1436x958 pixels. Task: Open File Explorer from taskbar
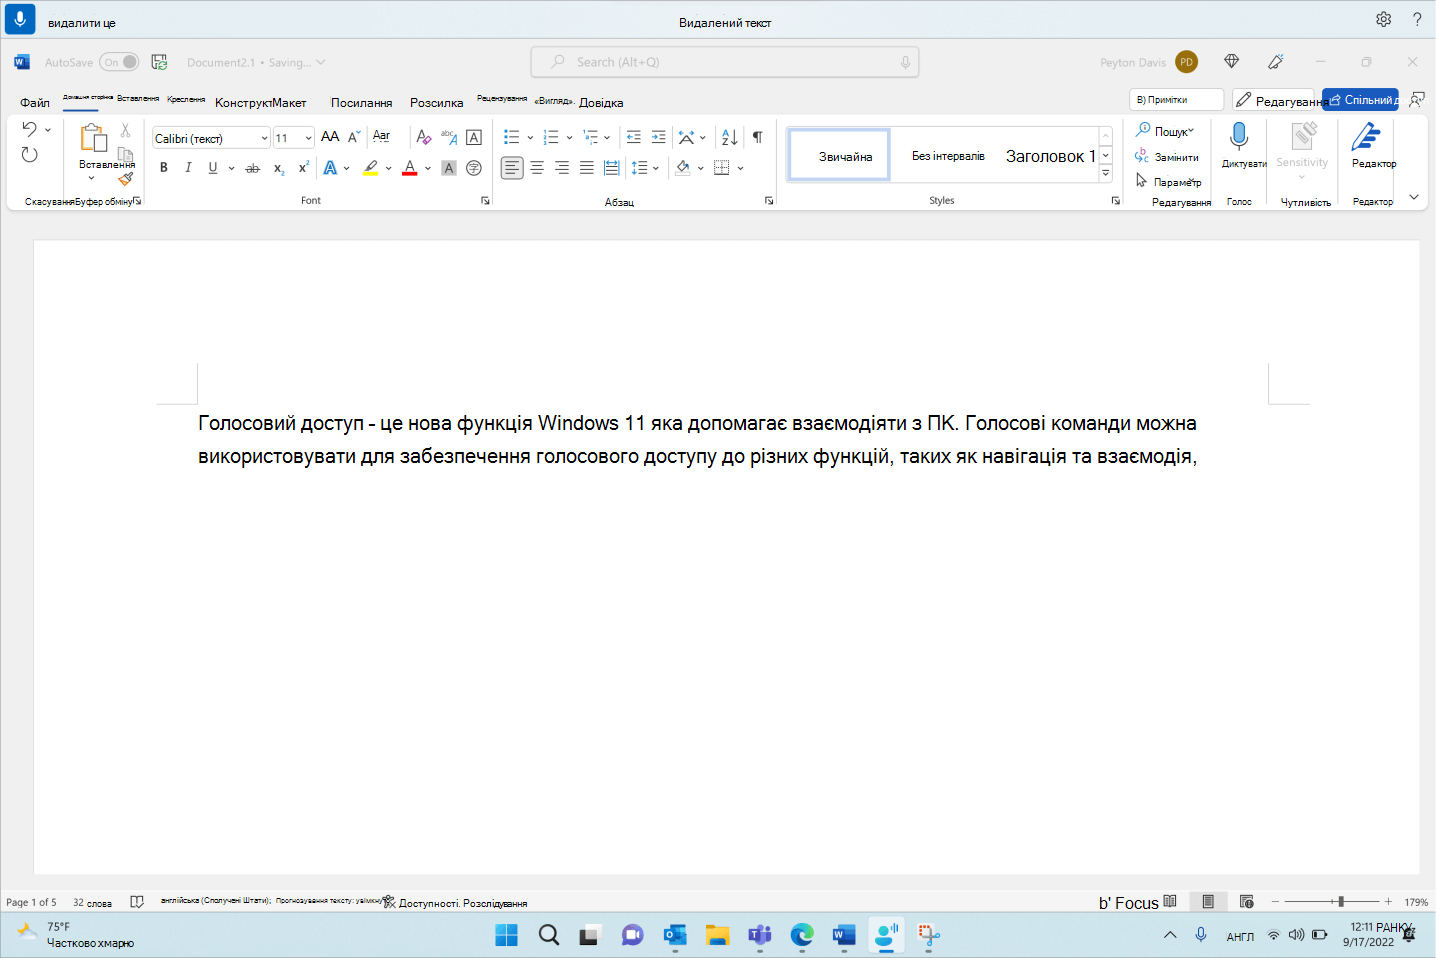717,935
